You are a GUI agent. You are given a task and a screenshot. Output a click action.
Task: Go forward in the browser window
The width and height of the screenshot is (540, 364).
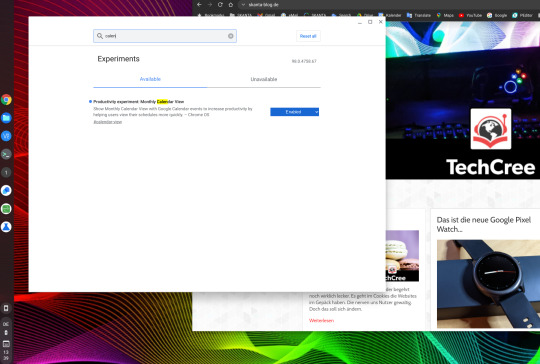point(209,4)
